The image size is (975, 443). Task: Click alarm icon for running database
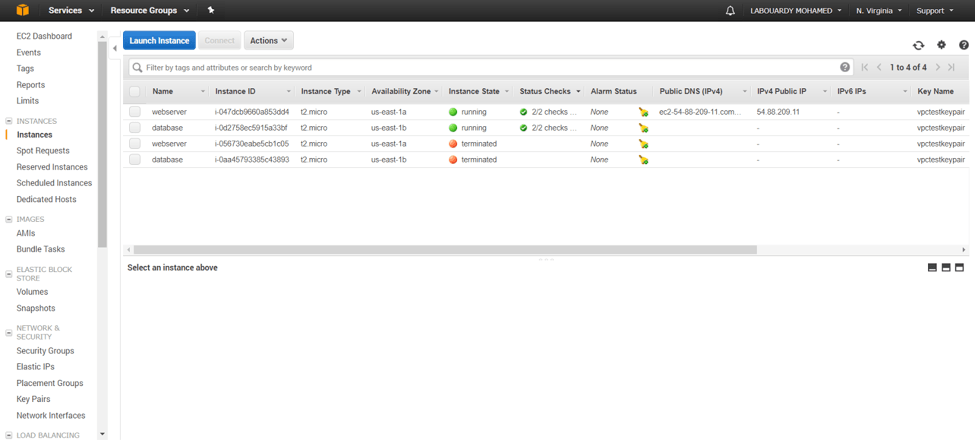[x=643, y=128]
